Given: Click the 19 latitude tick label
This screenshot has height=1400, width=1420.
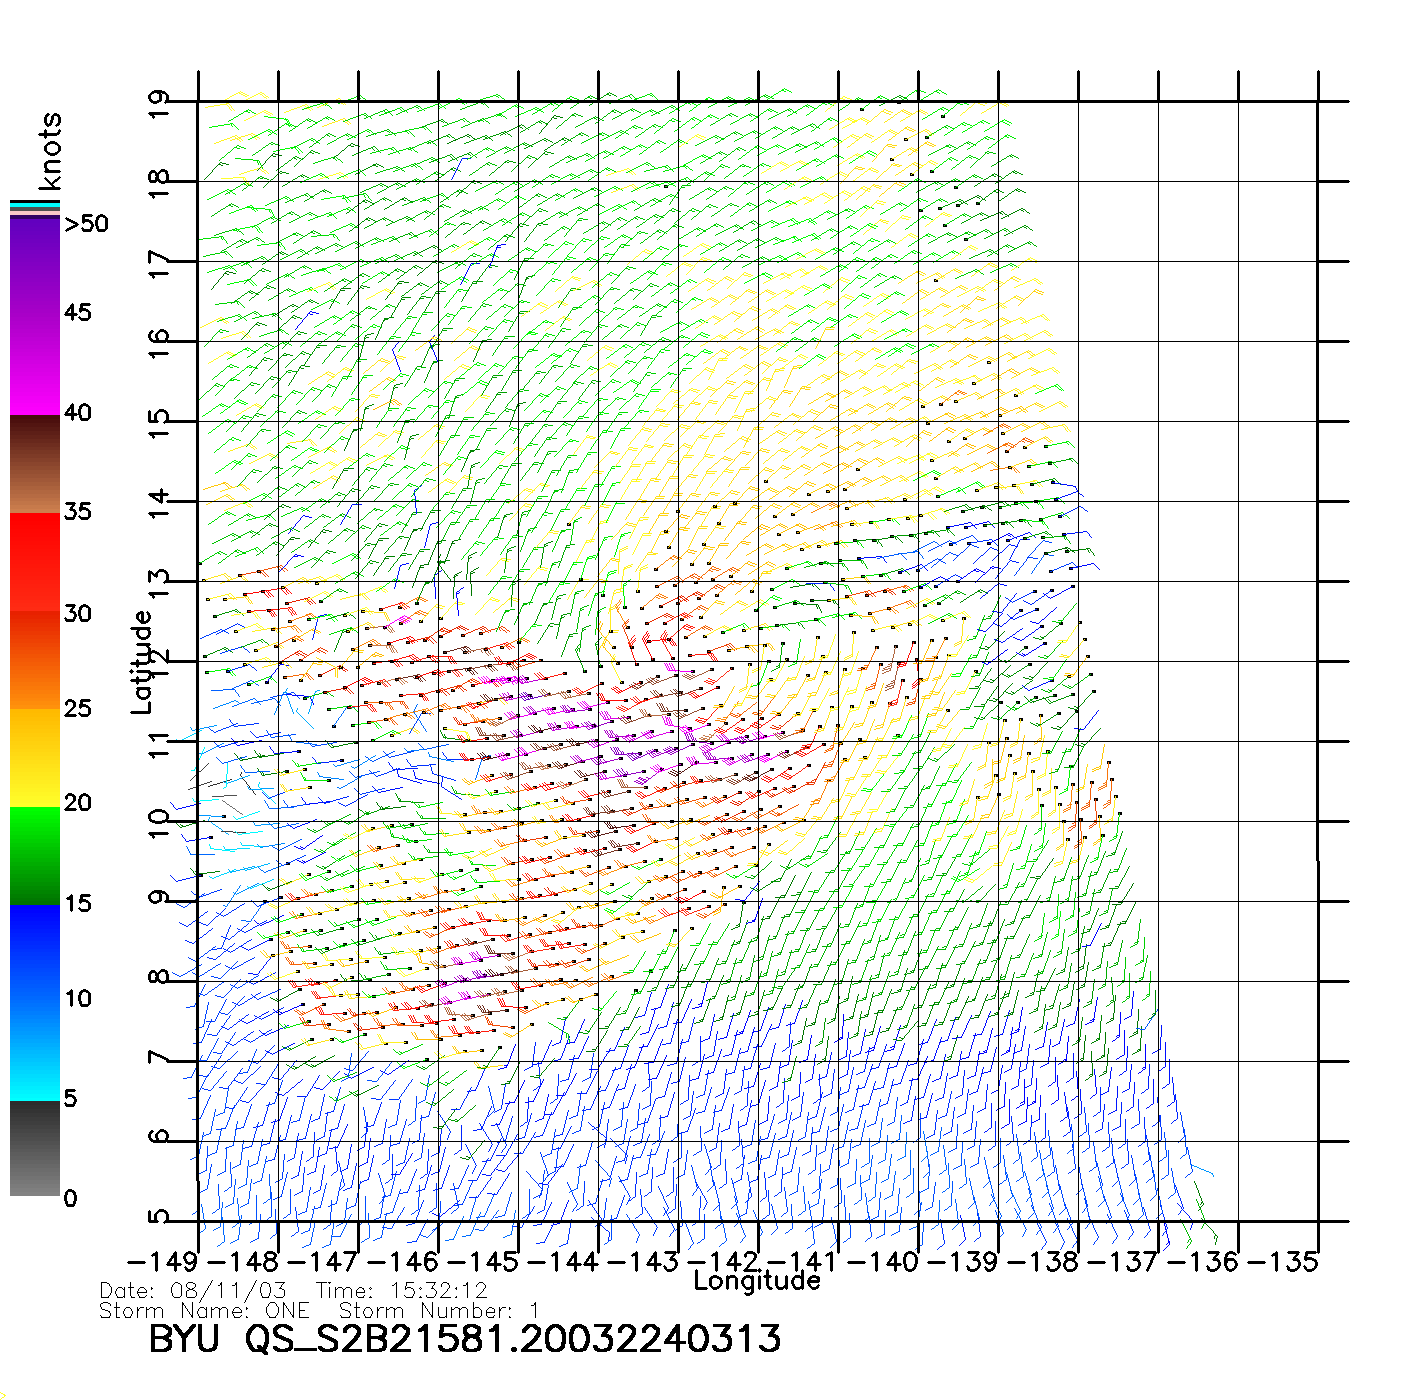Looking at the screenshot, I should click(x=159, y=104).
